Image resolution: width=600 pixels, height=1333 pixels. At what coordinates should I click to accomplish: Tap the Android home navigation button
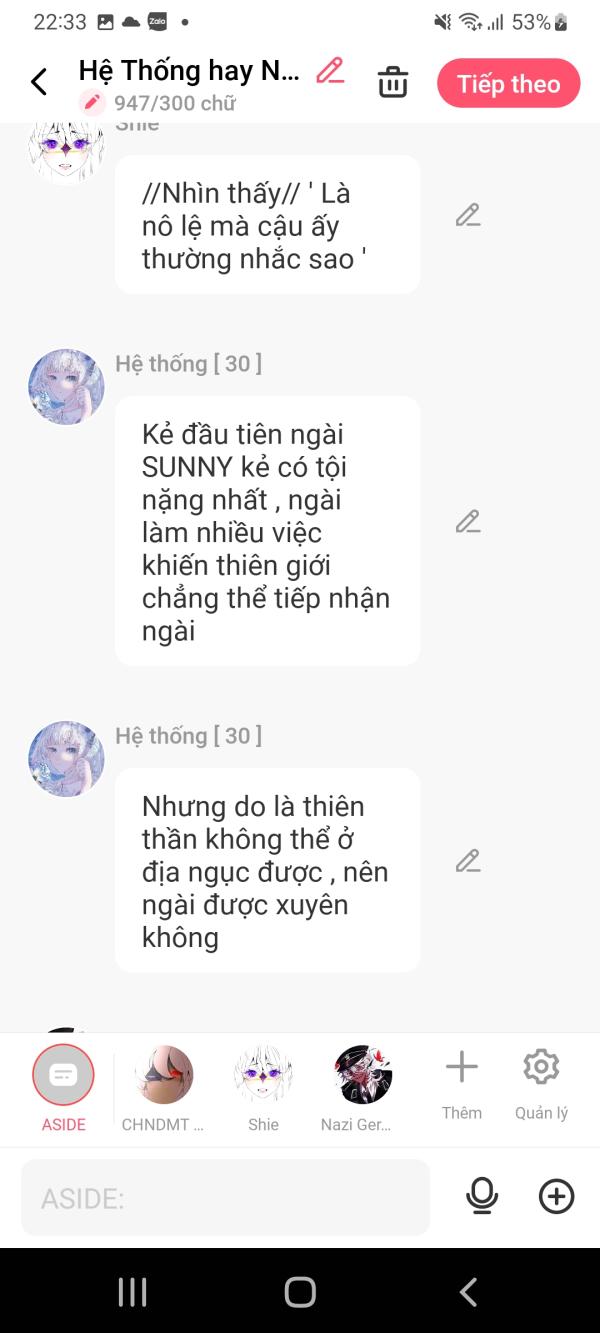point(300,1292)
